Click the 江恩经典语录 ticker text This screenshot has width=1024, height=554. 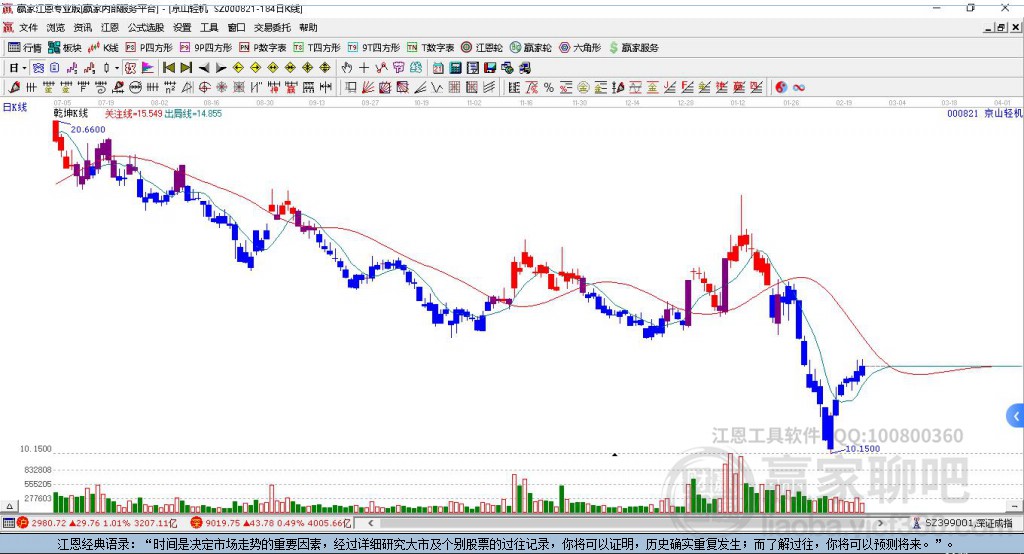pyautogui.click(x=505, y=544)
